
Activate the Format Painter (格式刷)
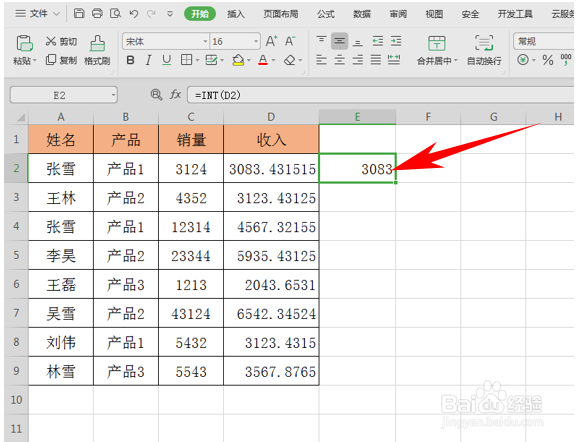[x=97, y=50]
